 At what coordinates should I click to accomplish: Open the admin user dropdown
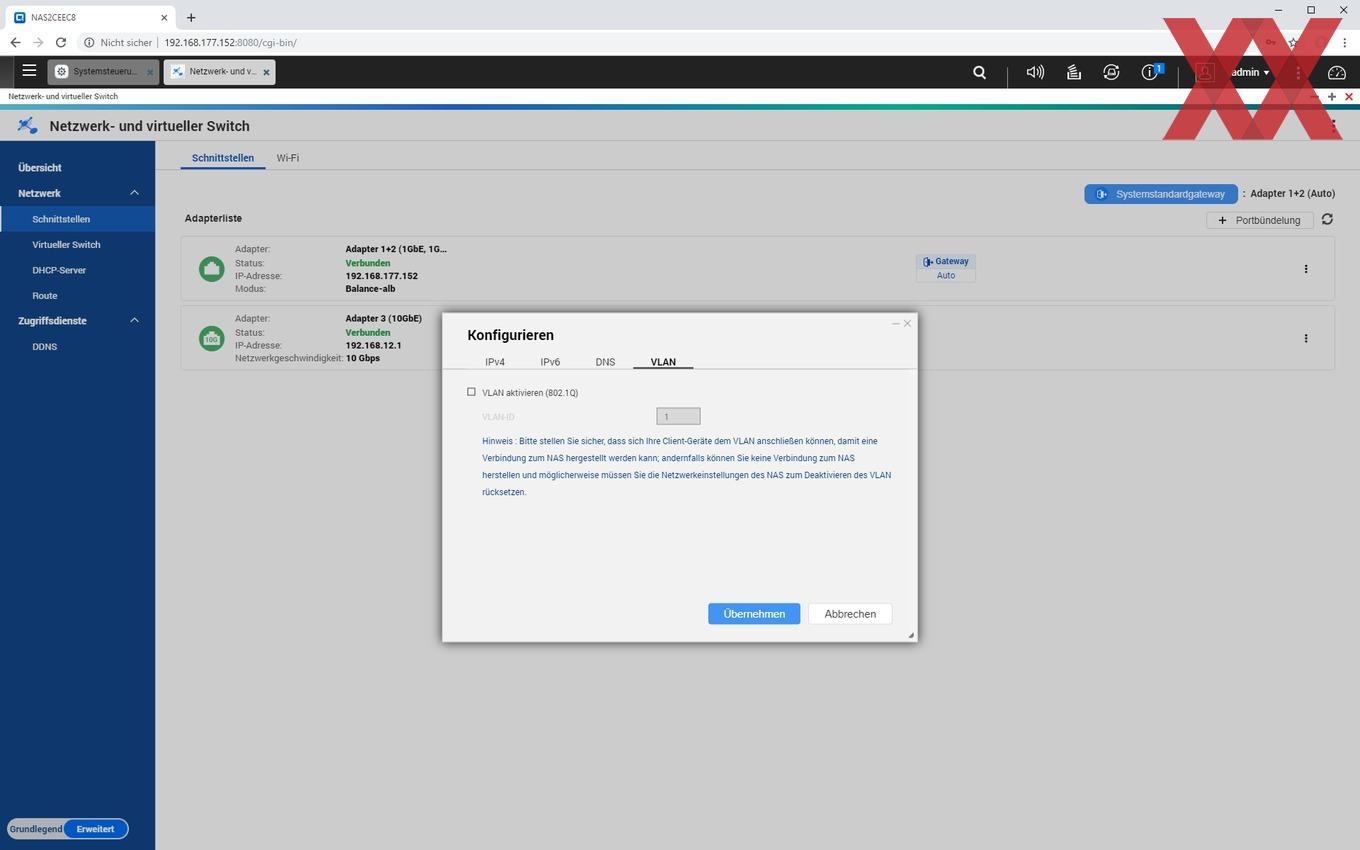pyautogui.click(x=1250, y=72)
